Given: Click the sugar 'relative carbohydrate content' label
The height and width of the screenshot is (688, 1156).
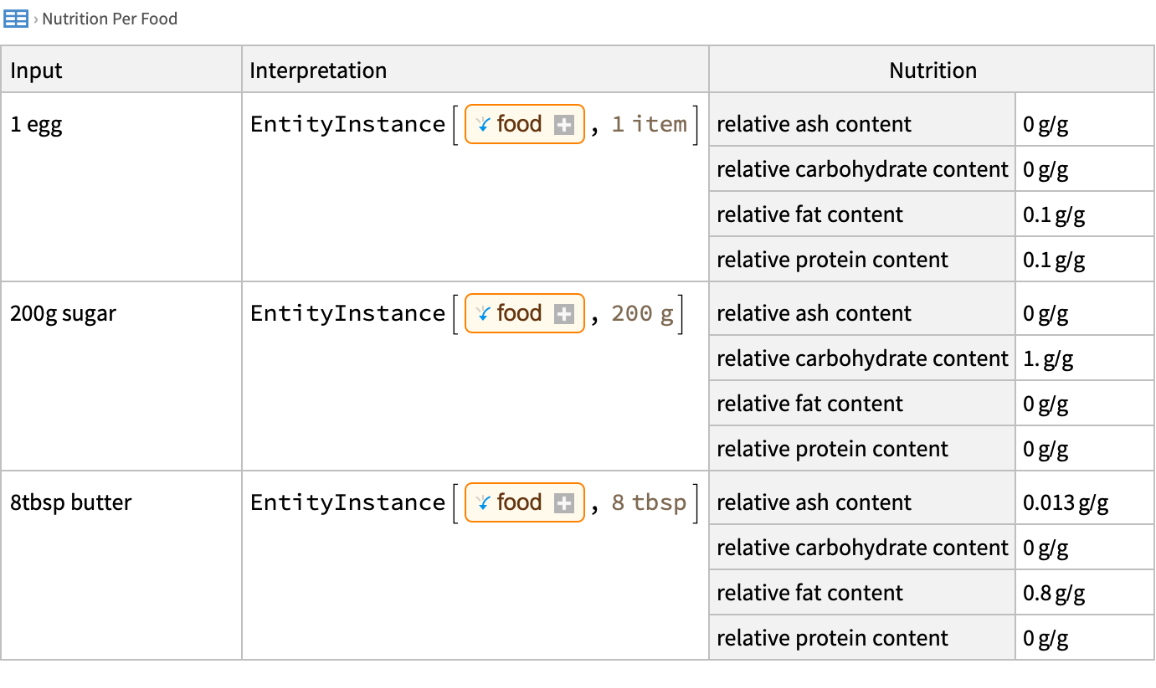Looking at the screenshot, I should [862, 359].
